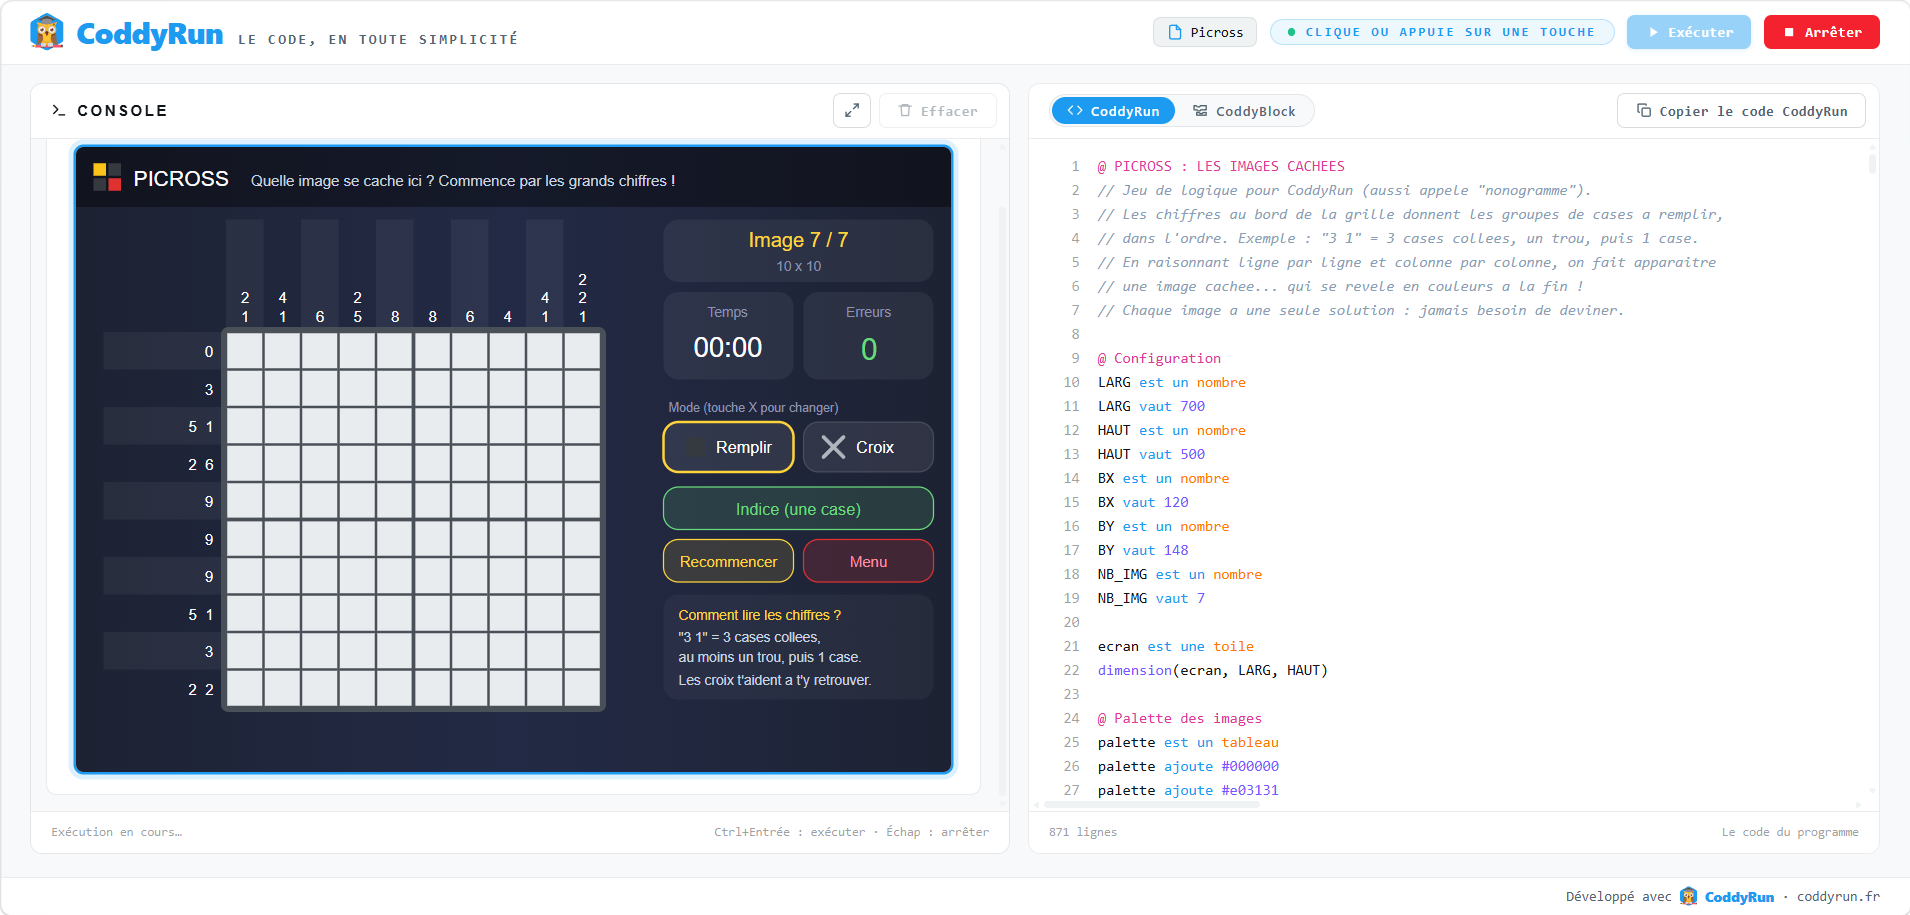Click row clue label '5 1' in third row
The width and height of the screenshot is (1910, 915).
(x=201, y=427)
